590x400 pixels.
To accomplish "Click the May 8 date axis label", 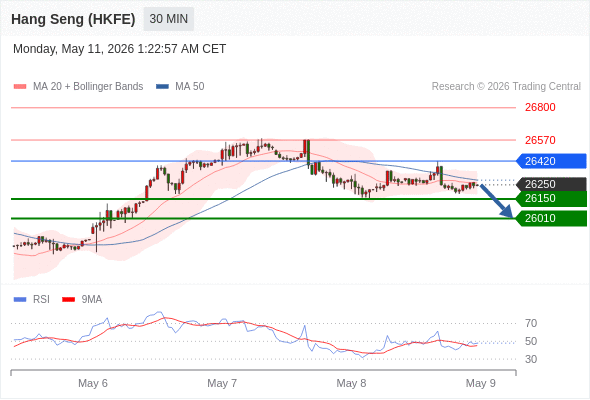I will click(351, 383).
